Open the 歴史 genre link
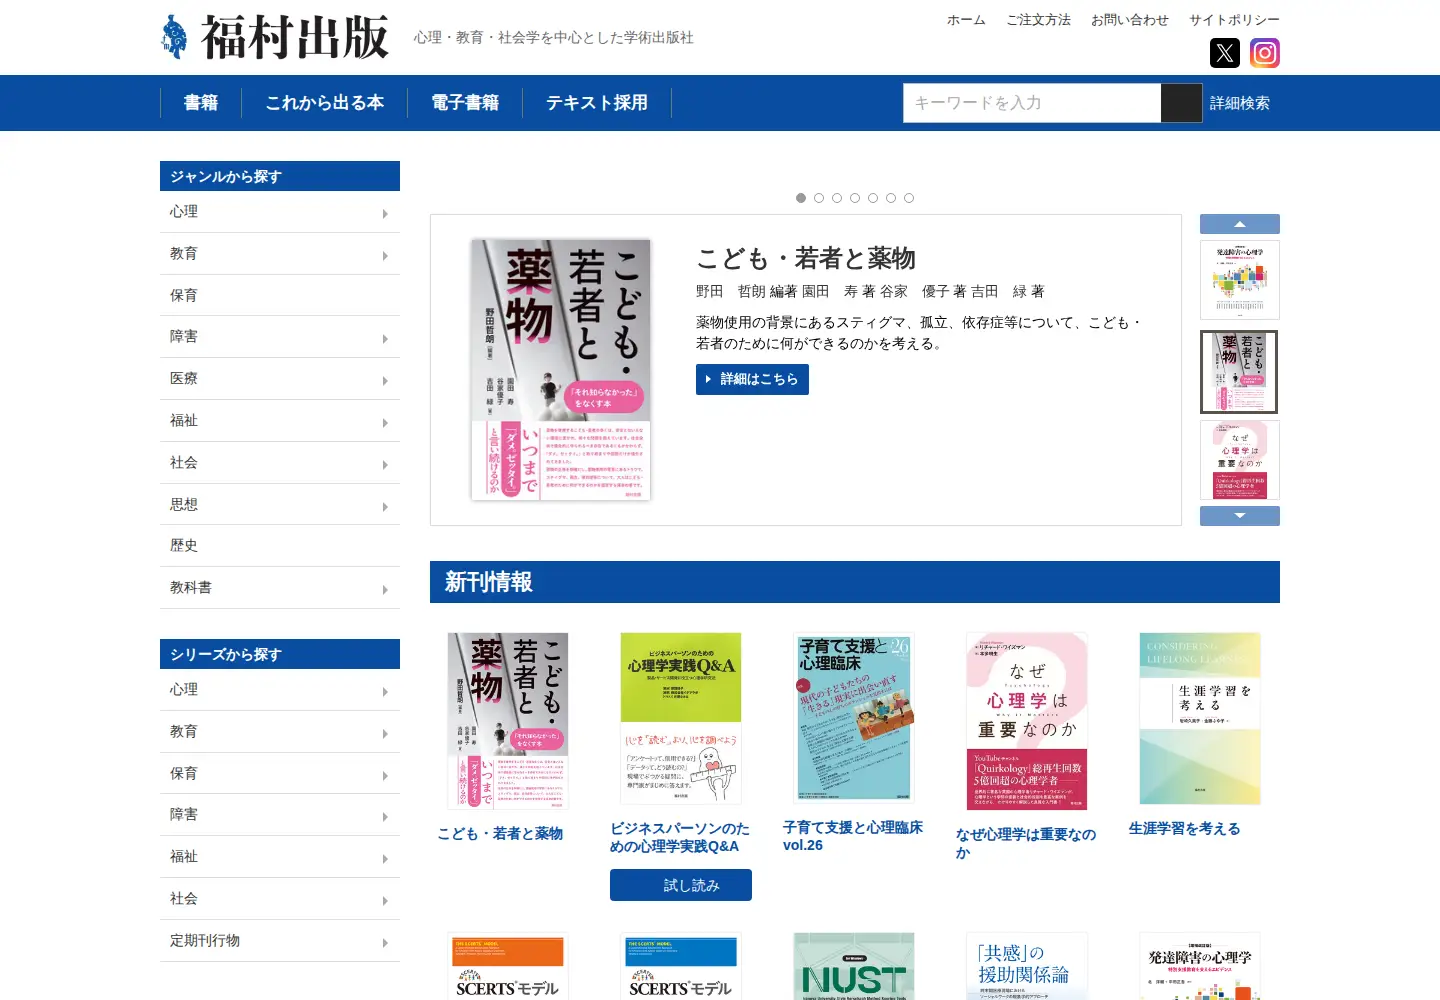 (280, 546)
